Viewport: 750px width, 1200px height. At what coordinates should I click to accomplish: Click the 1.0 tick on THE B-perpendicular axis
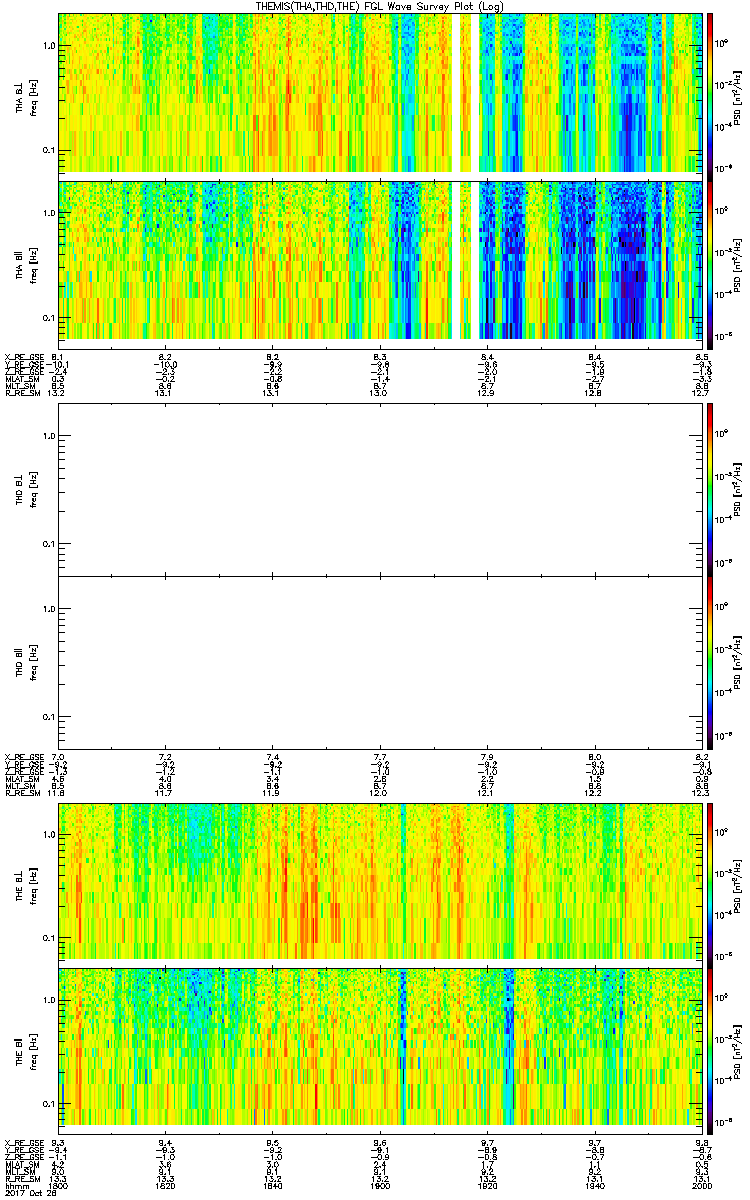(x=48, y=835)
